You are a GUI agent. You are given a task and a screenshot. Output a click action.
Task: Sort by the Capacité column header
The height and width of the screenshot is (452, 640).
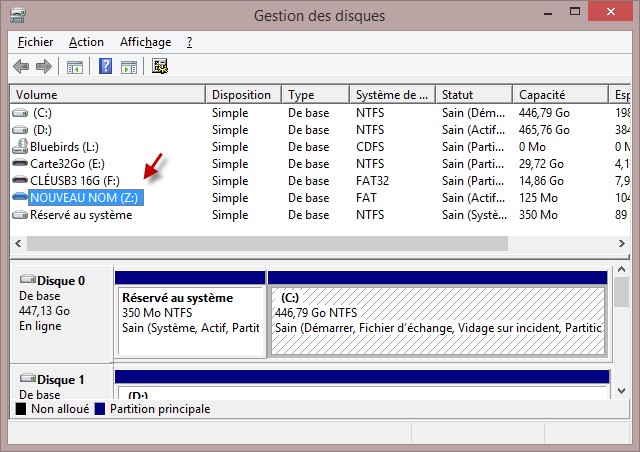point(558,95)
